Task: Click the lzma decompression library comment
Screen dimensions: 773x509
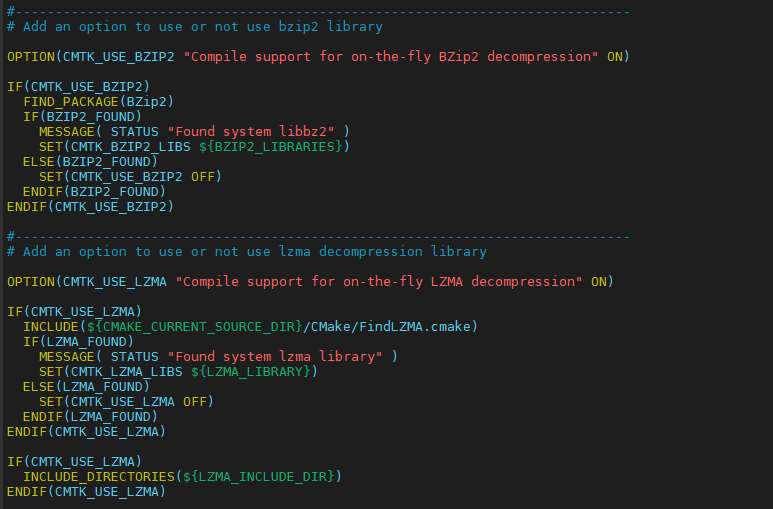Action: pyautogui.click(x=247, y=252)
